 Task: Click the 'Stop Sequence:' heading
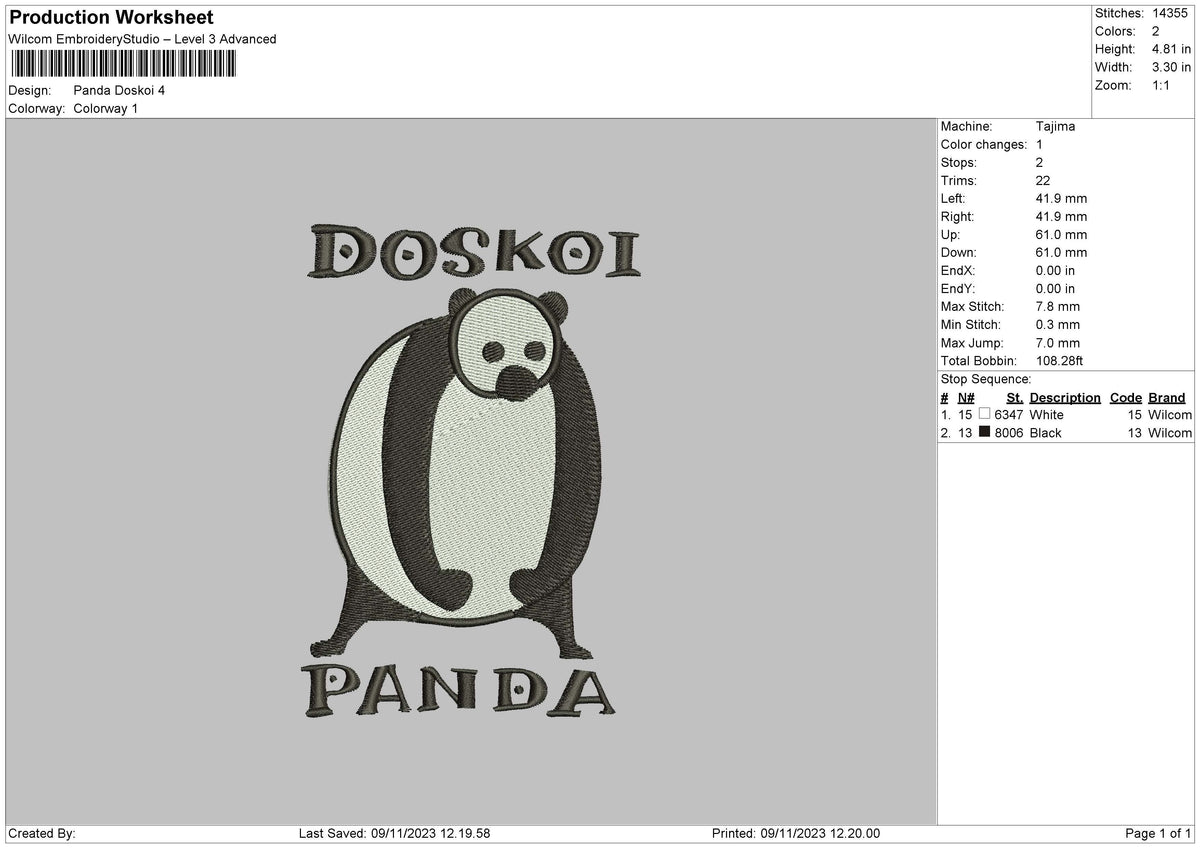click(986, 379)
